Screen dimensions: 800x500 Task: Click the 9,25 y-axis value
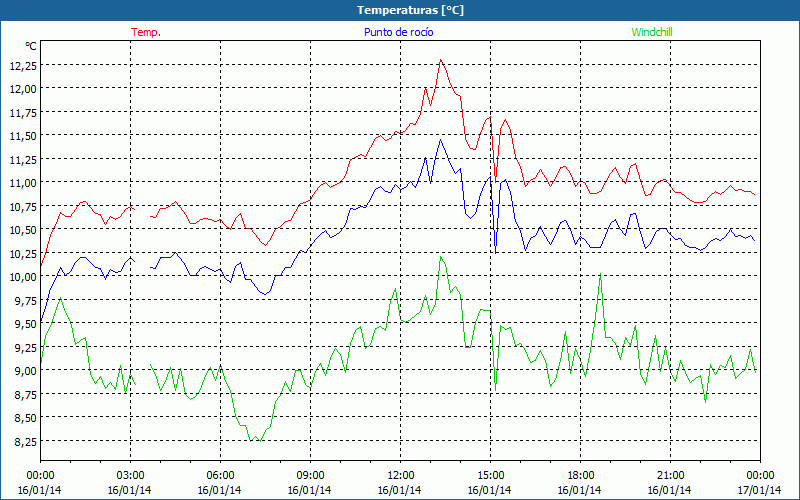pos(26,347)
